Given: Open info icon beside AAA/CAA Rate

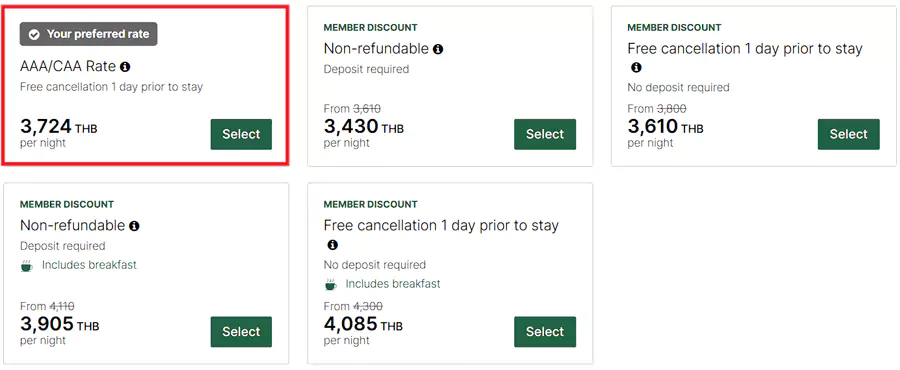Looking at the screenshot, I should coord(125,67).
